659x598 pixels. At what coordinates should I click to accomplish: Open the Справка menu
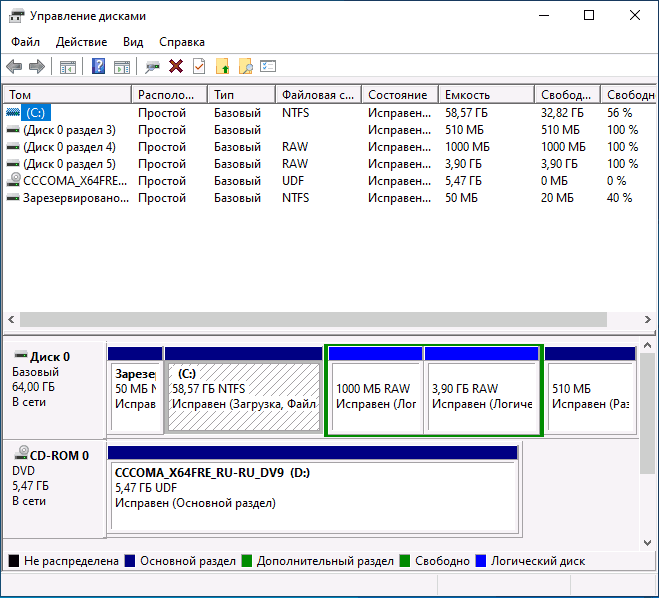(x=182, y=42)
